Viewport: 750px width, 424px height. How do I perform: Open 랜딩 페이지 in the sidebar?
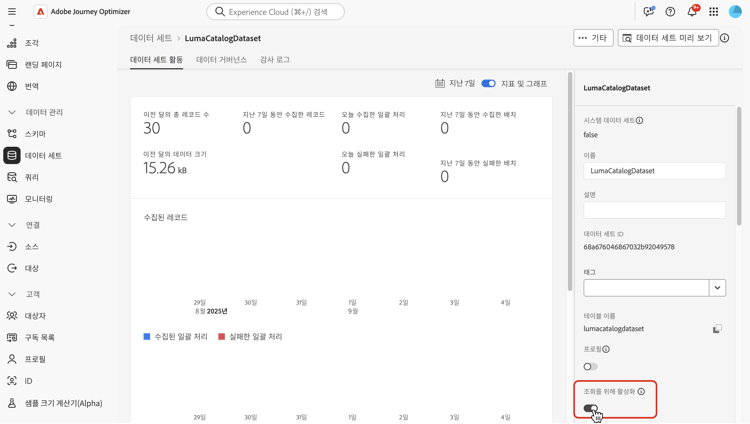click(43, 65)
